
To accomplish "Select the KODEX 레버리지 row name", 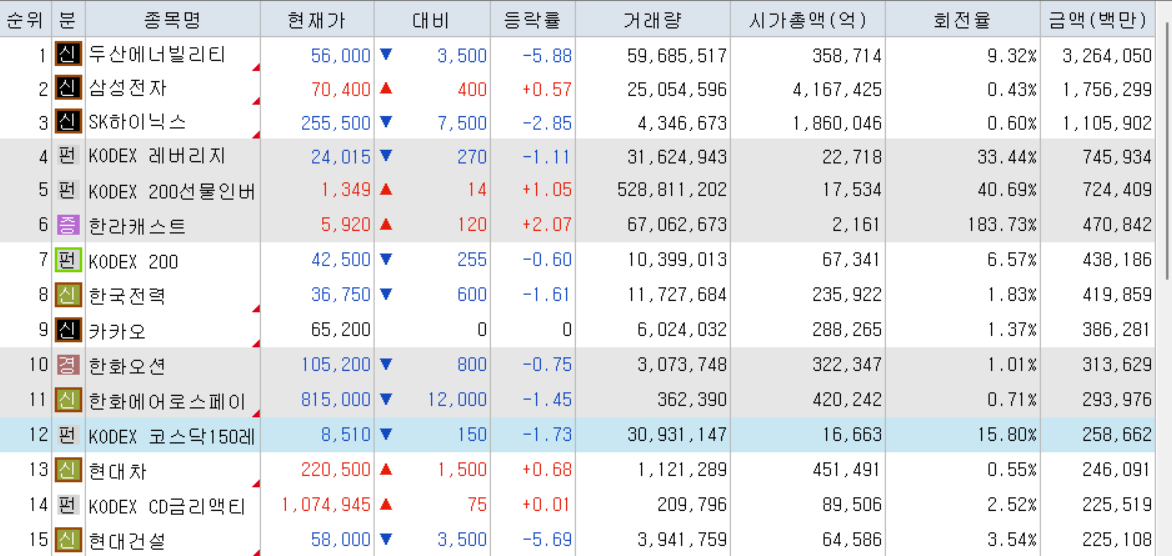I will (x=156, y=157).
